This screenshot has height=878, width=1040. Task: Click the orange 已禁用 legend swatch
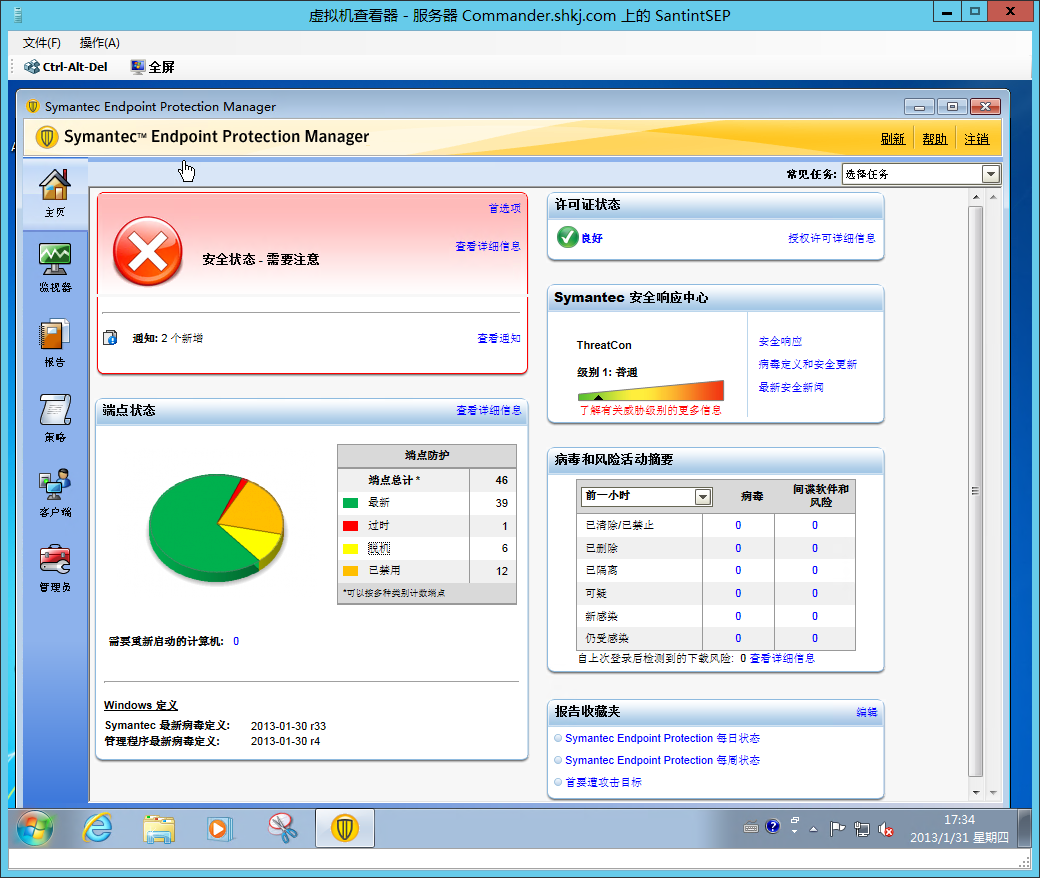350,571
